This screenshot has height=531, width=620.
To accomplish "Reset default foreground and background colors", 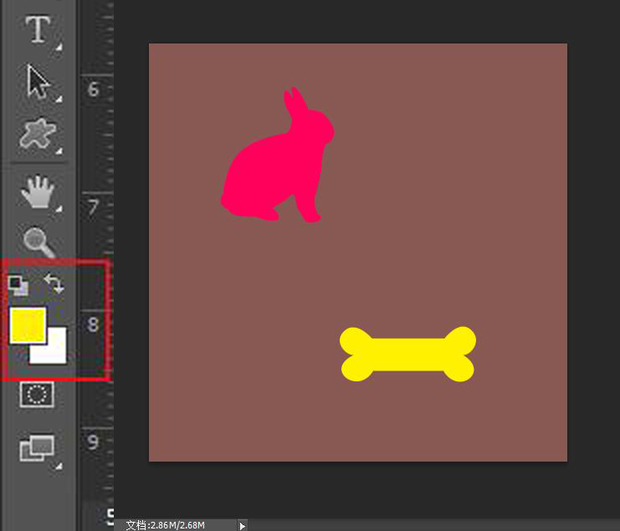I will click(x=18, y=286).
